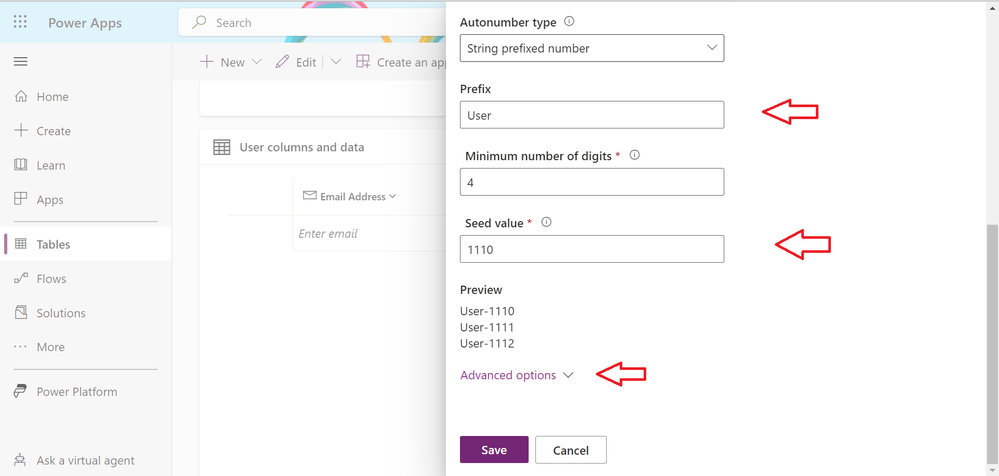This screenshot has width=999, height=476.
Task: Click the Minimum number of digits info icon
Action: click(x=635, y=155)
